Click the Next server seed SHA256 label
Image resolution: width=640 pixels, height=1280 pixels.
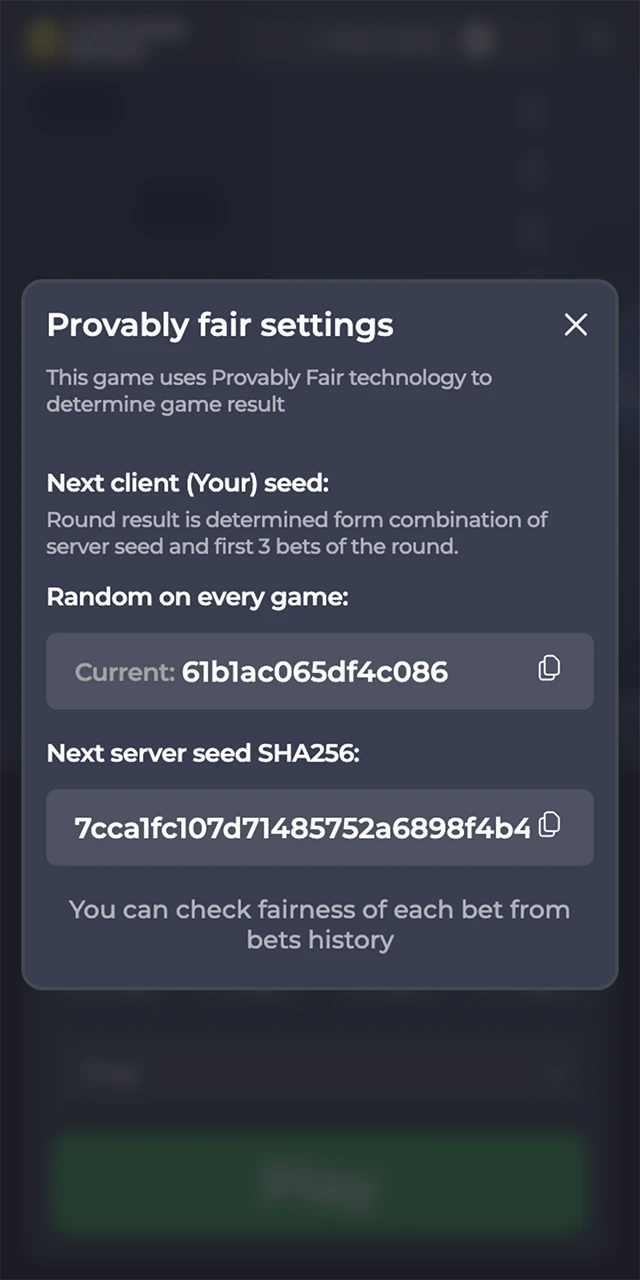(203, 753)
